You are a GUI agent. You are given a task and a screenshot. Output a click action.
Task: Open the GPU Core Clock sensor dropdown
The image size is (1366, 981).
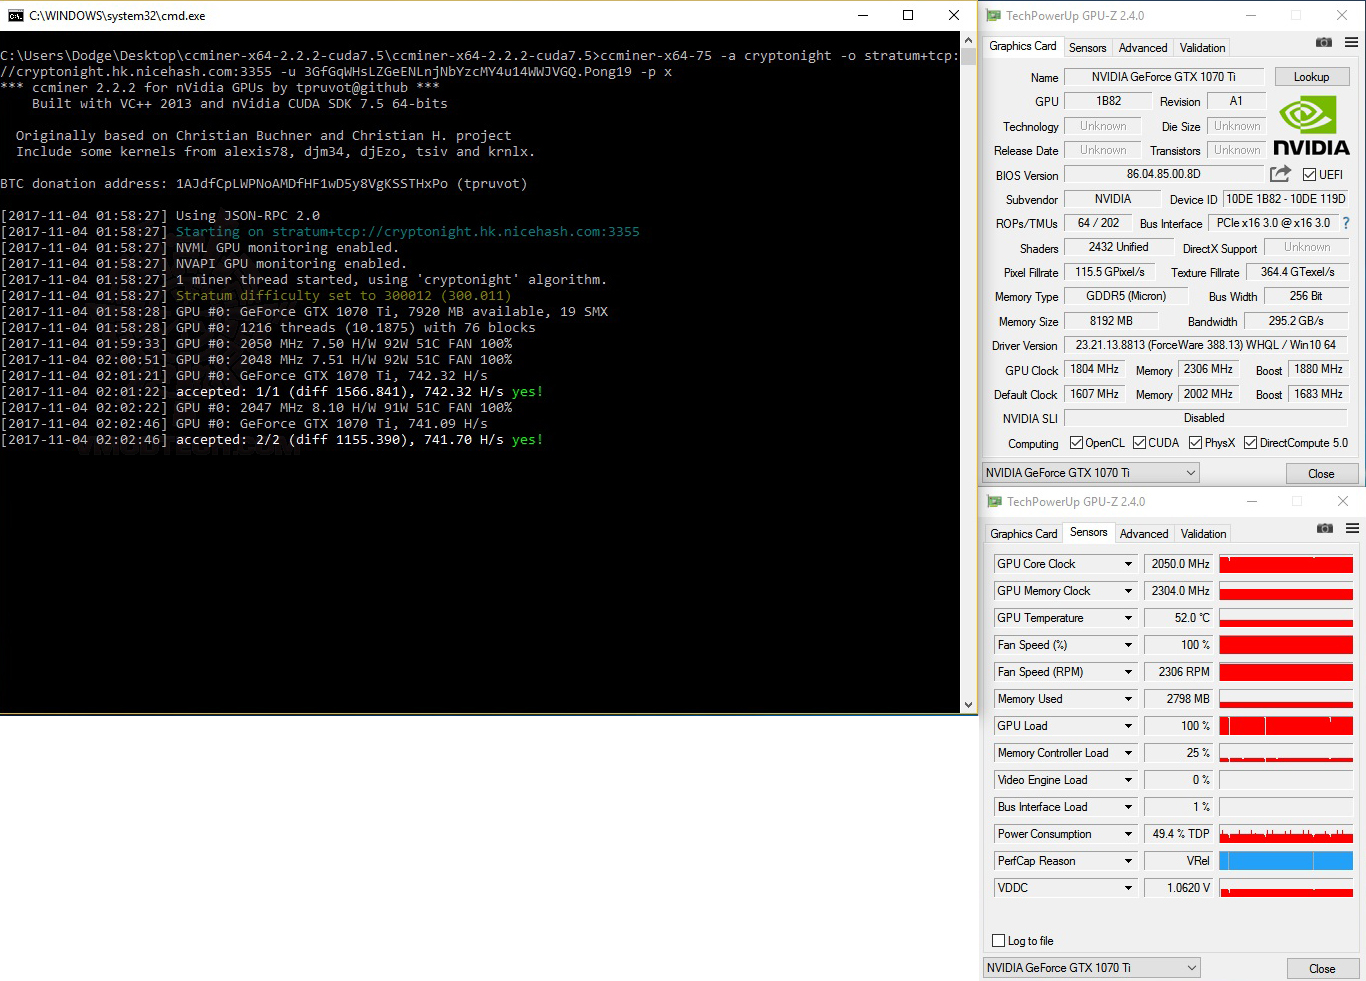1128,564
